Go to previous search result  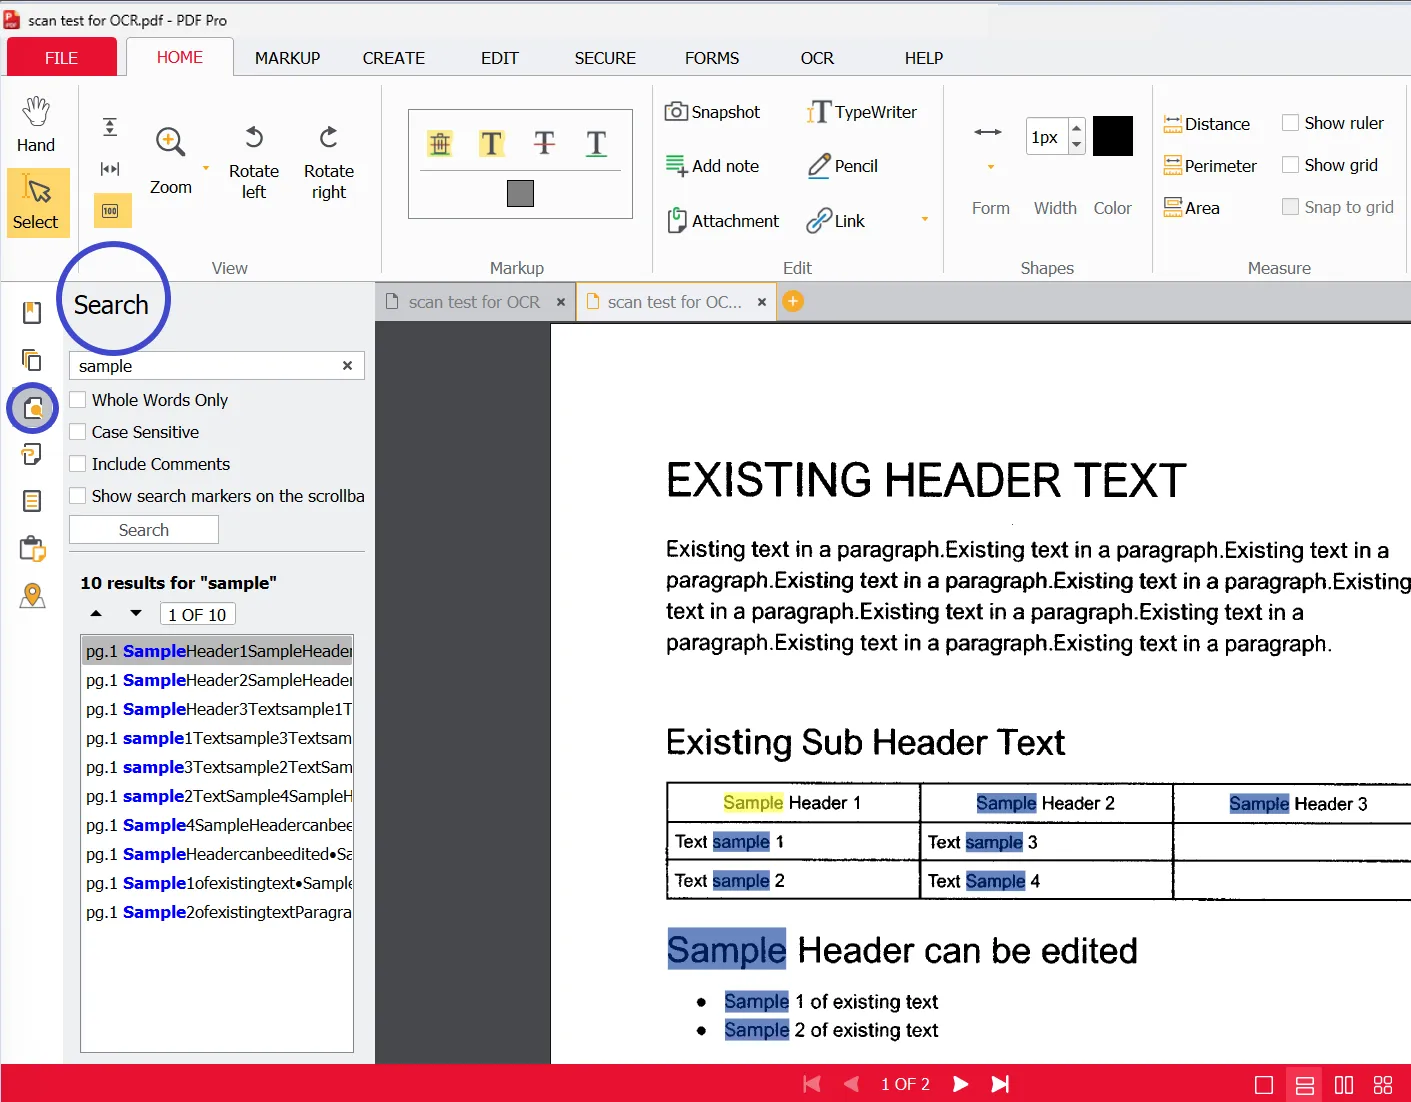96,613
